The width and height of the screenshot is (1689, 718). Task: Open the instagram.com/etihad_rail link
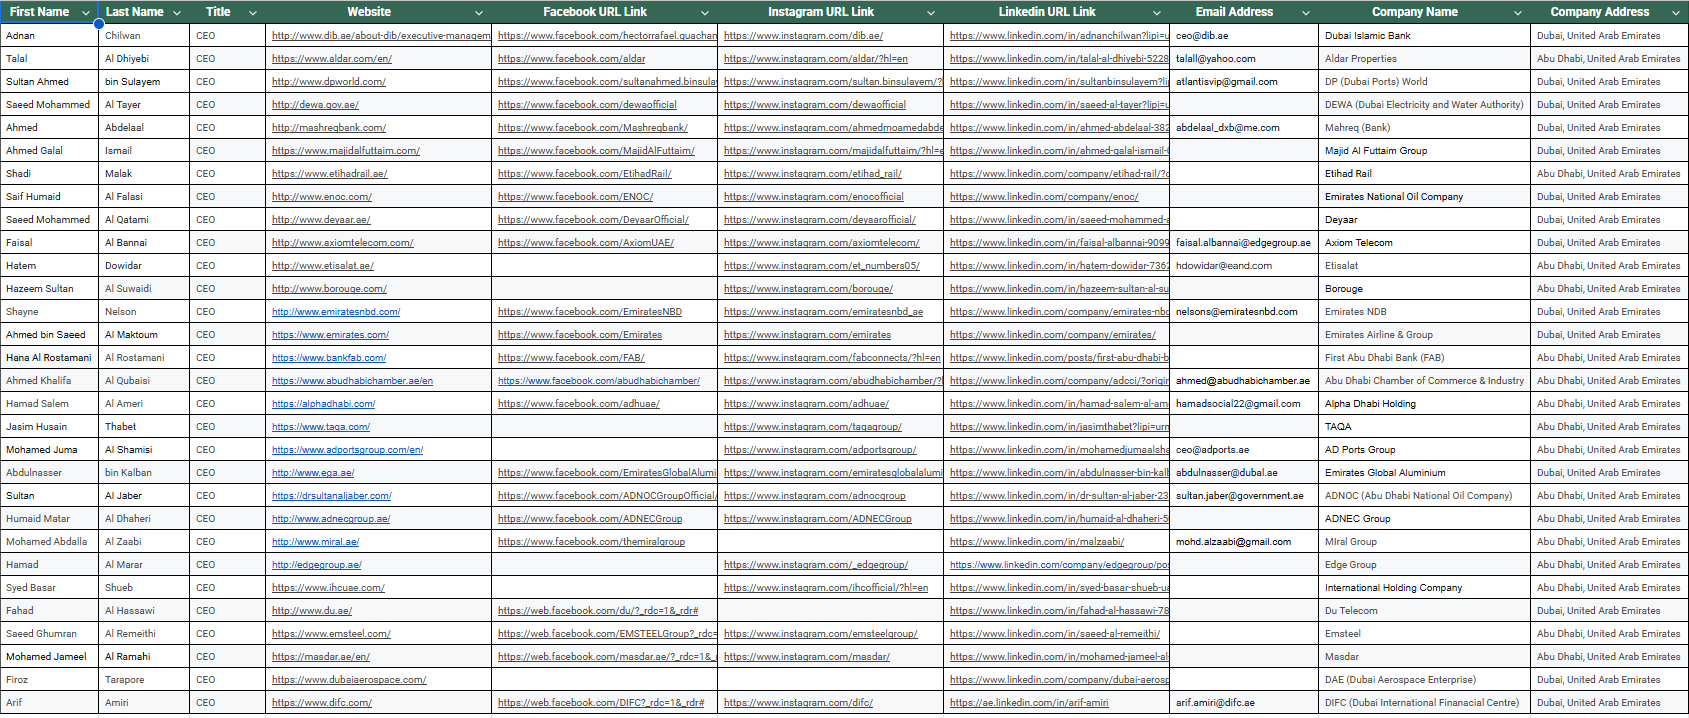click(813, 174)
